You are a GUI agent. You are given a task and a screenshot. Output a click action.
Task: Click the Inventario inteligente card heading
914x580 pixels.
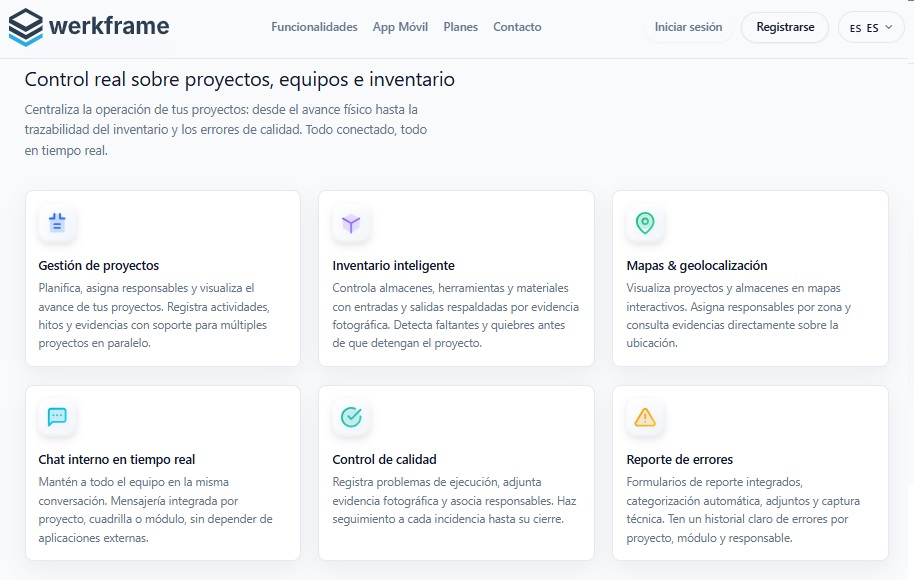click(393, 266)
